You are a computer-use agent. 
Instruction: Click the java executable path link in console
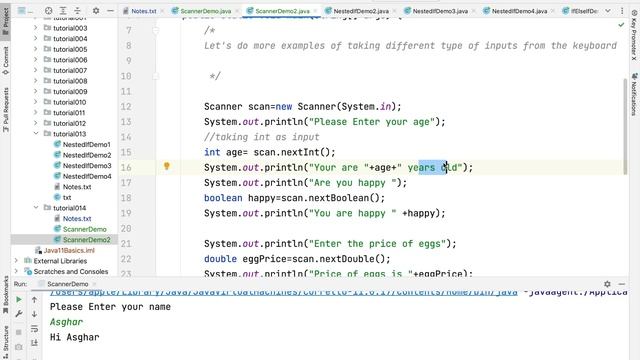tap(284, 292)
